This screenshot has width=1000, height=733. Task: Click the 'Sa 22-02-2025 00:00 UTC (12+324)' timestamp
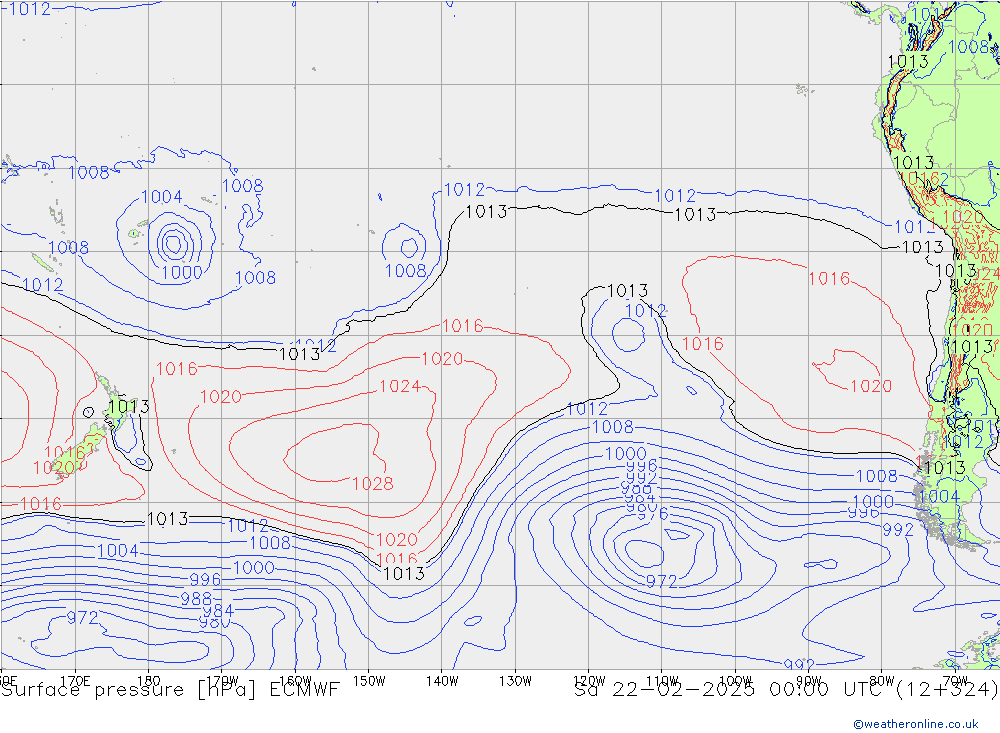point(786,690)
